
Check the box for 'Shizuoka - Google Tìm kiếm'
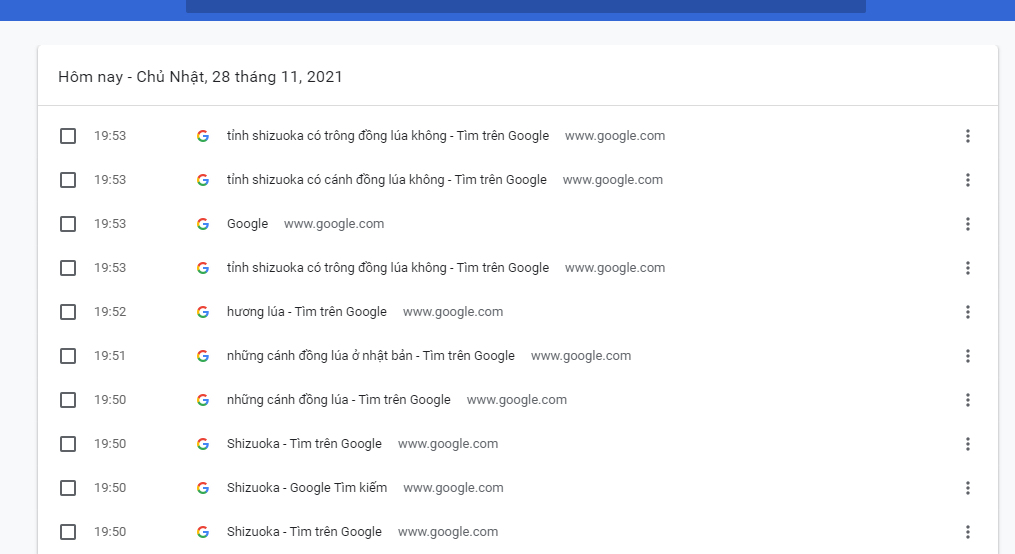point(68,488)
